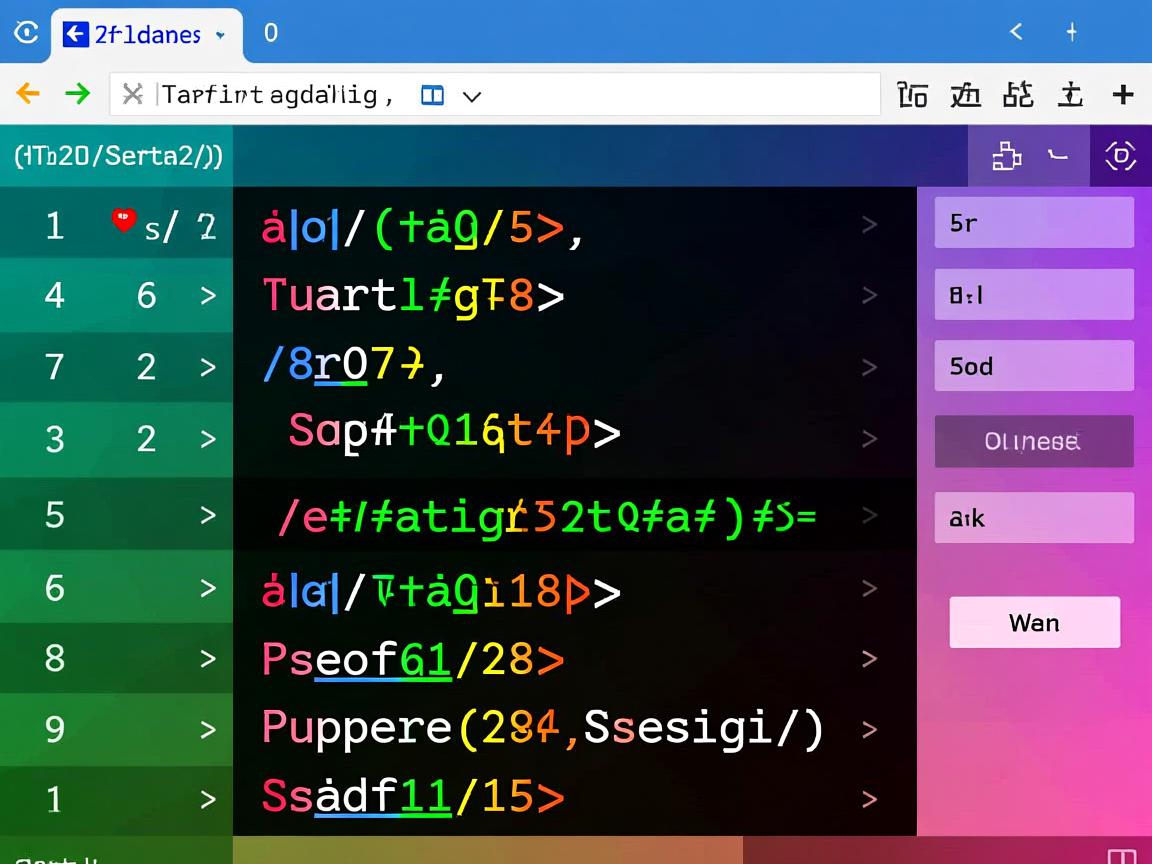Click the puzzle-piece icon in purple header
Screen dimensions: 1152x864
[1006, 156]
